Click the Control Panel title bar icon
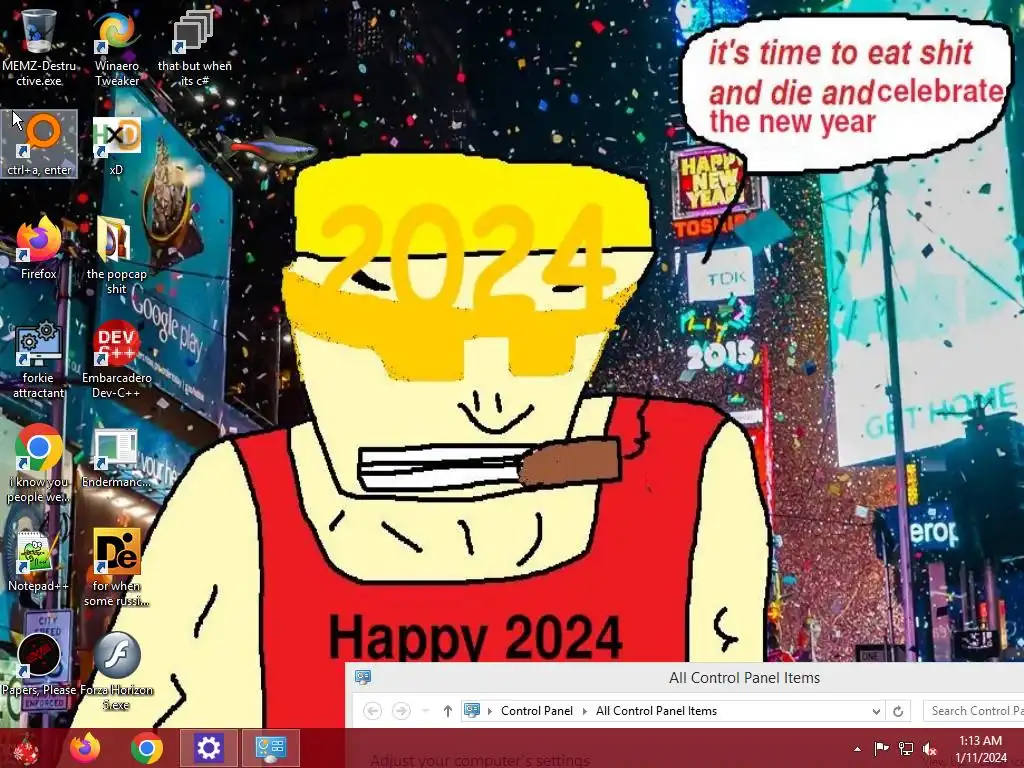The image size is (1024, 768). click(363, 677)
